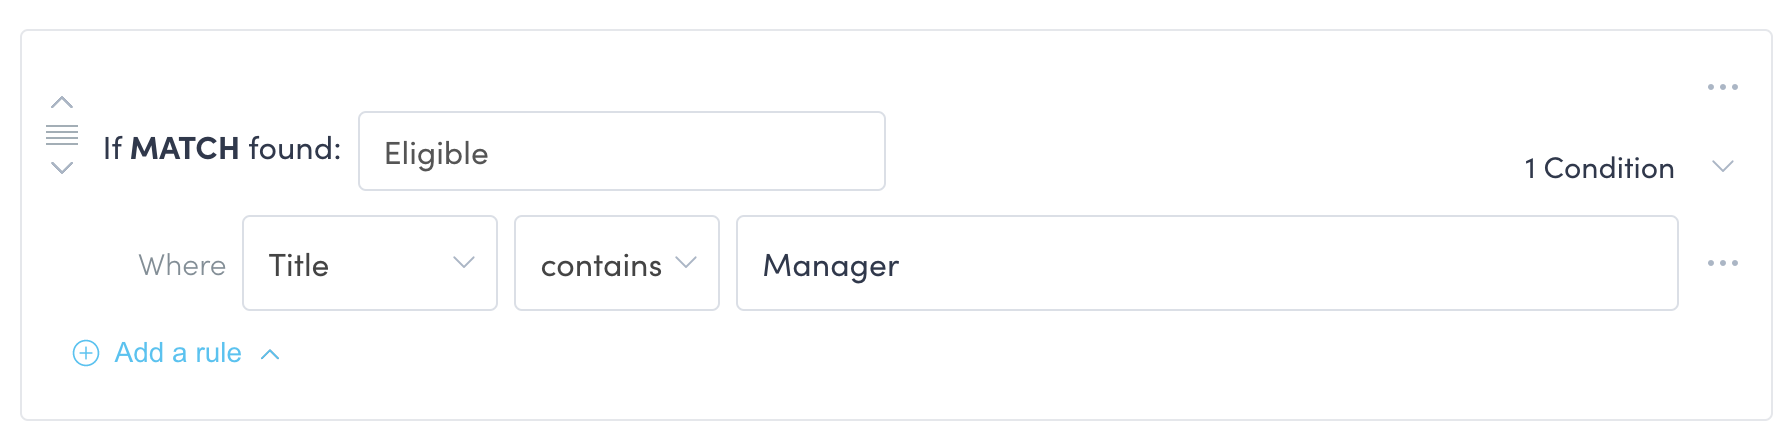Click the Where label
This screenshot has height=444, width=1790.
tap(182, 265)
